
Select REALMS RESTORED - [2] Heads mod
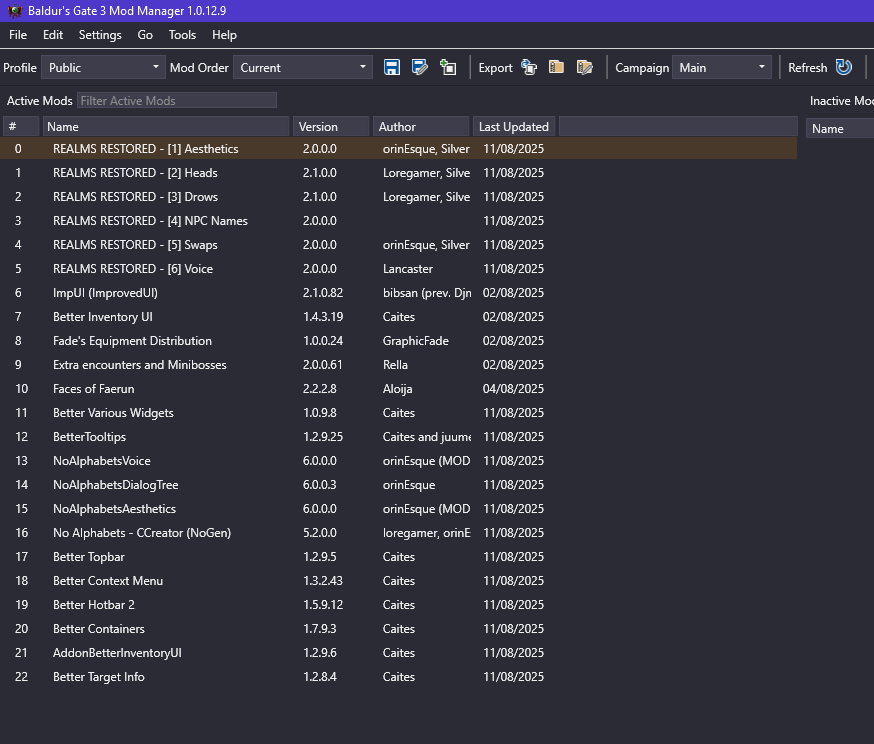pyautogui.click(x=399, y=173)
